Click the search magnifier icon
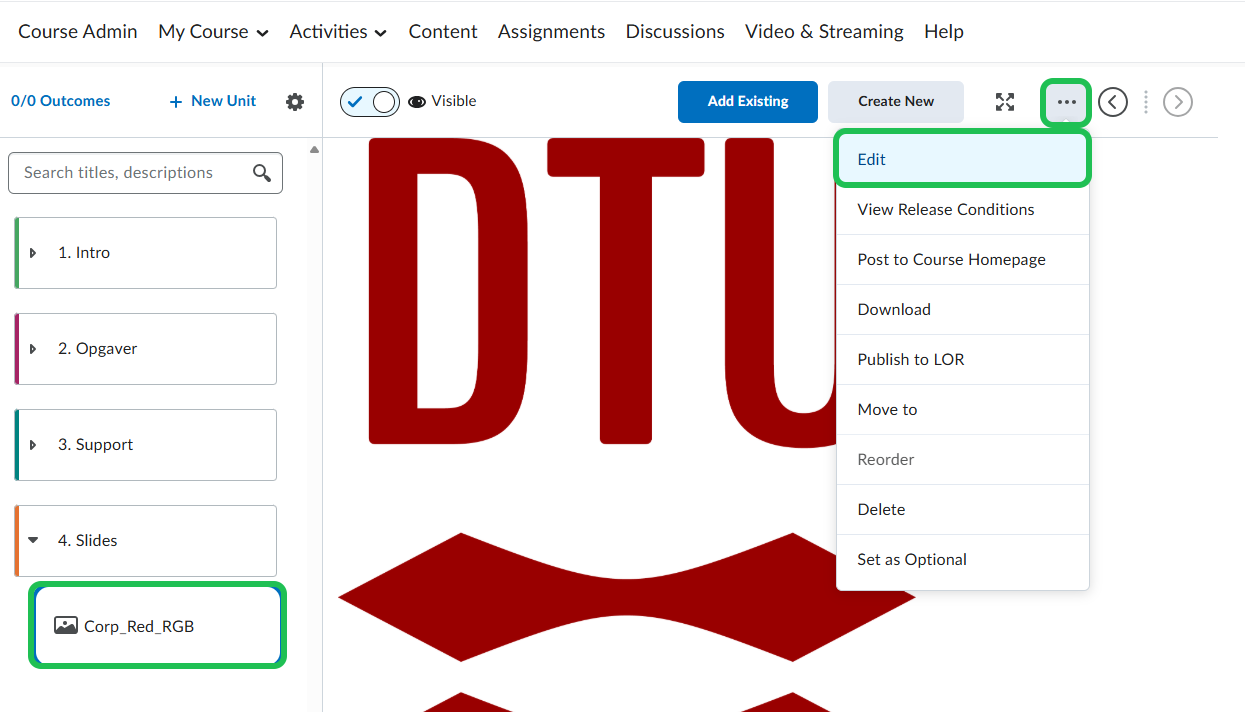1245x712 pixels. pyautogui.click(x=262, y=173)
